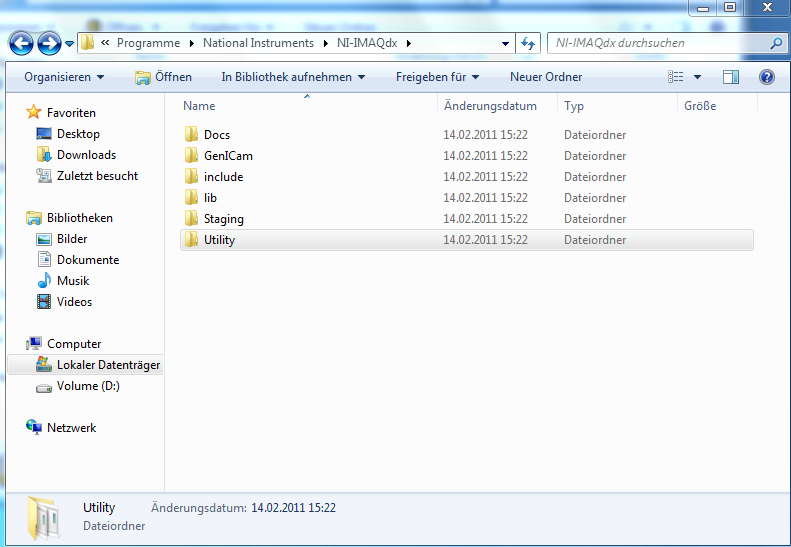Open Zuletzt besucht in navigation pane
791x547 pixels.
(x=97, y=176)
